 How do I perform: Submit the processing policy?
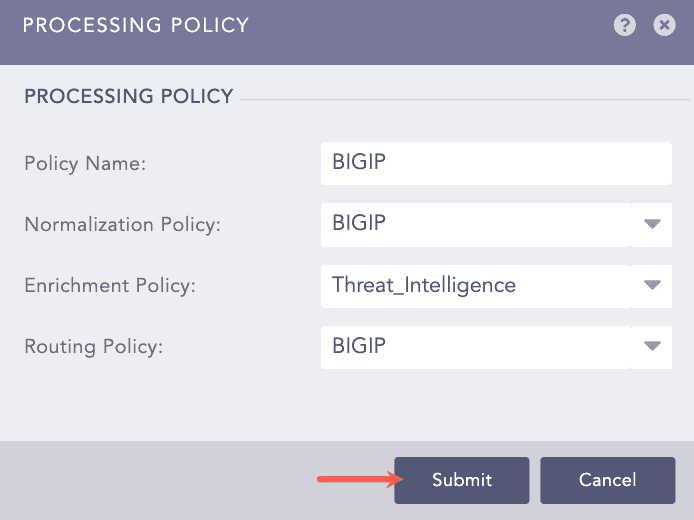point(462,480)
